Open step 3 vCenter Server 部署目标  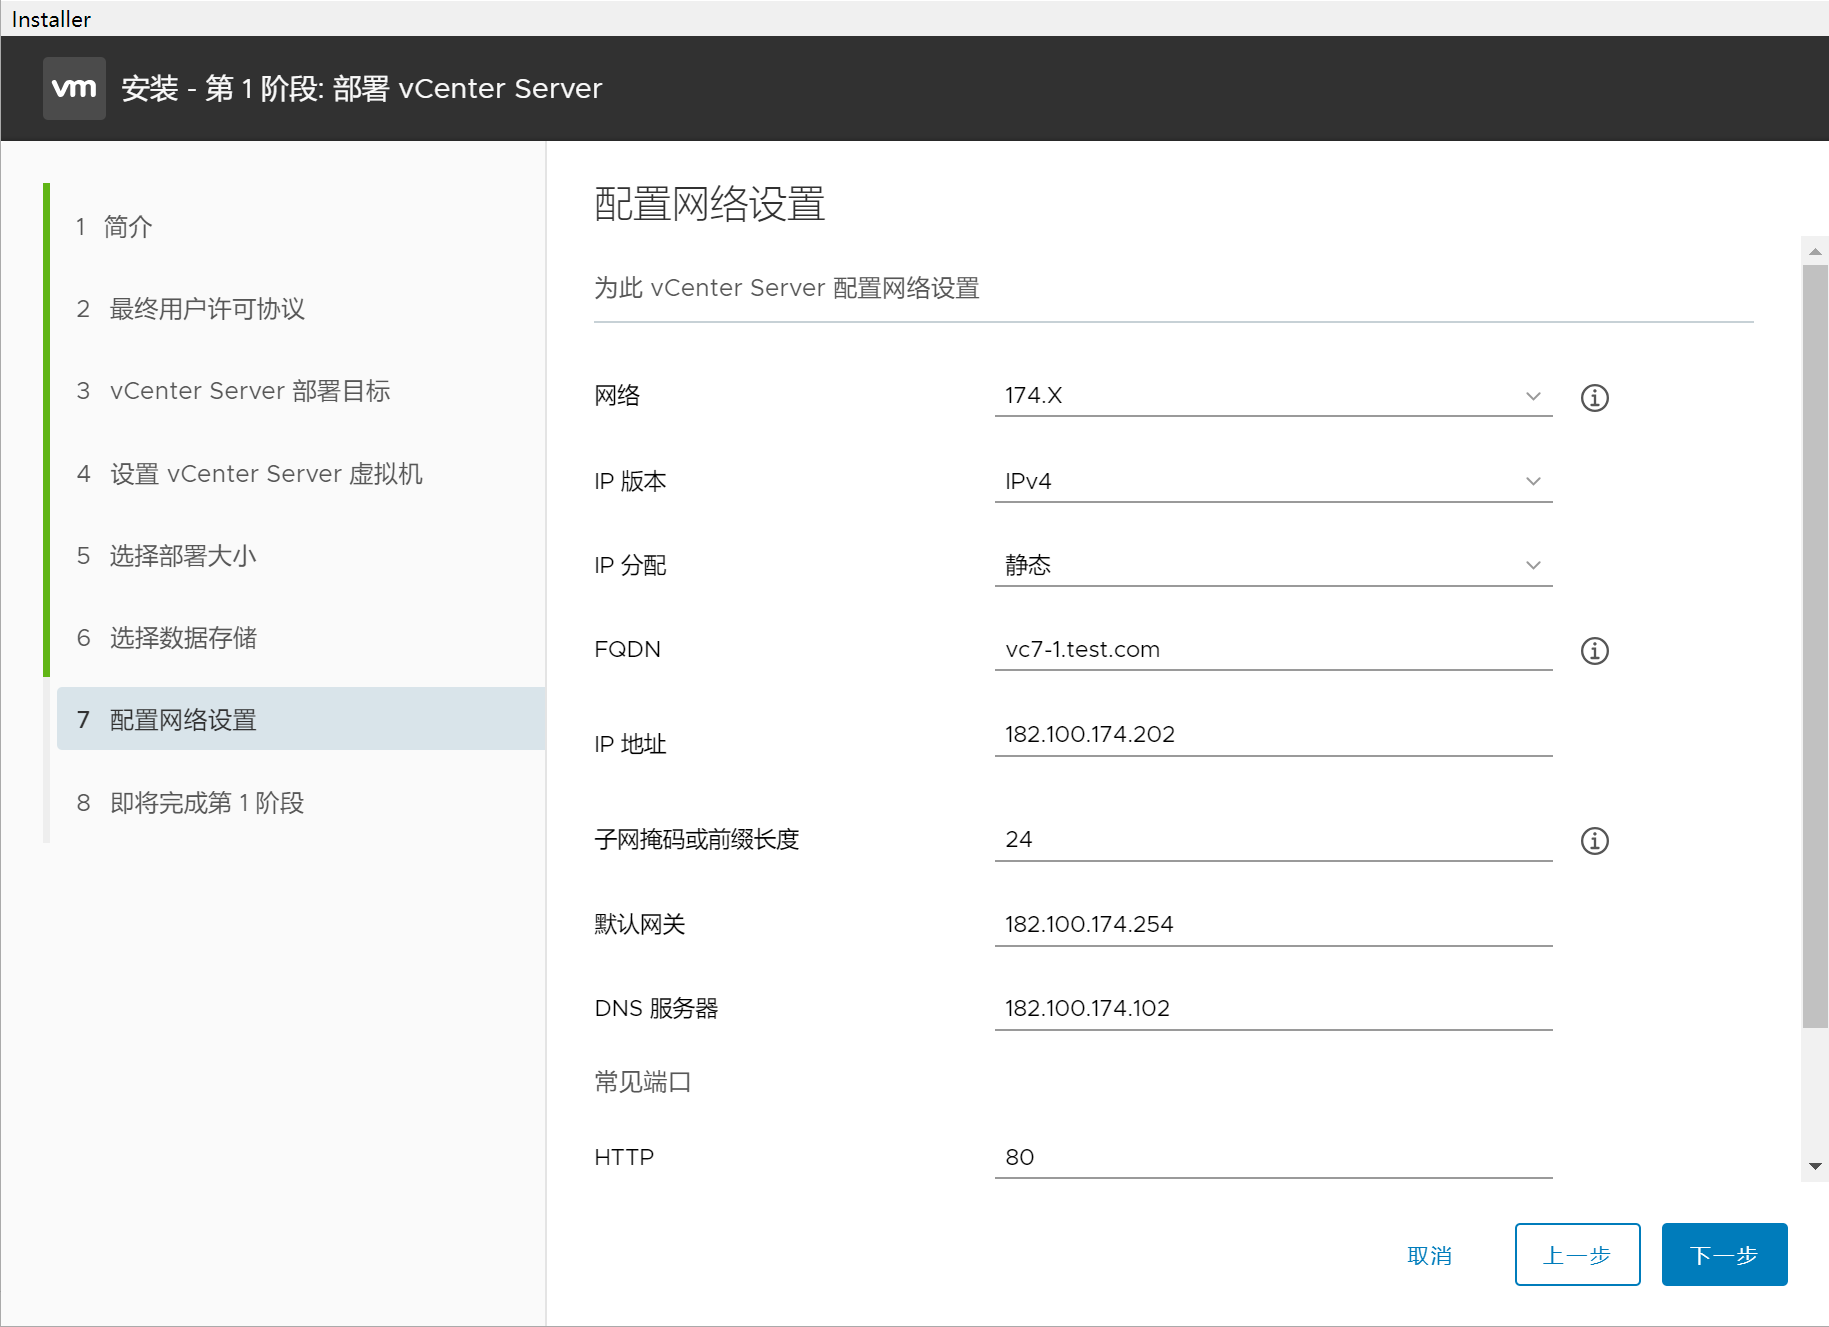tap(249, 391)
